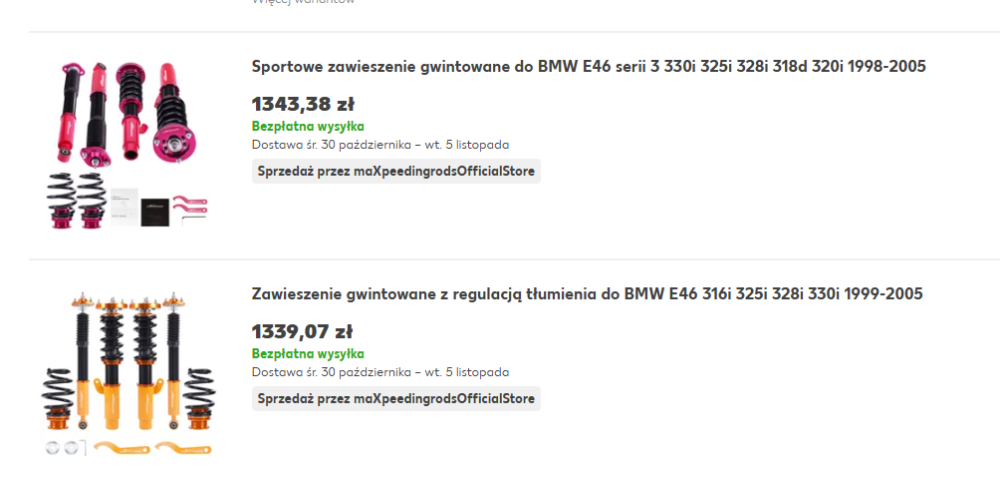Screen dimensions: 1000x481
Task: Select seller badge on the 1343,38 zł listing
Action: (x=396, y=171)
